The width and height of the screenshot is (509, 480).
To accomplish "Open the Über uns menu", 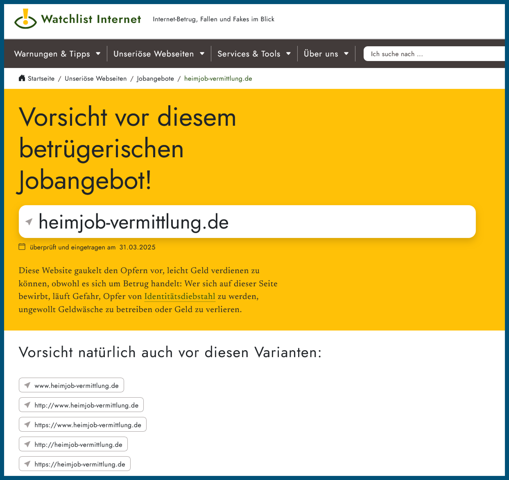I will pos(321,54).
